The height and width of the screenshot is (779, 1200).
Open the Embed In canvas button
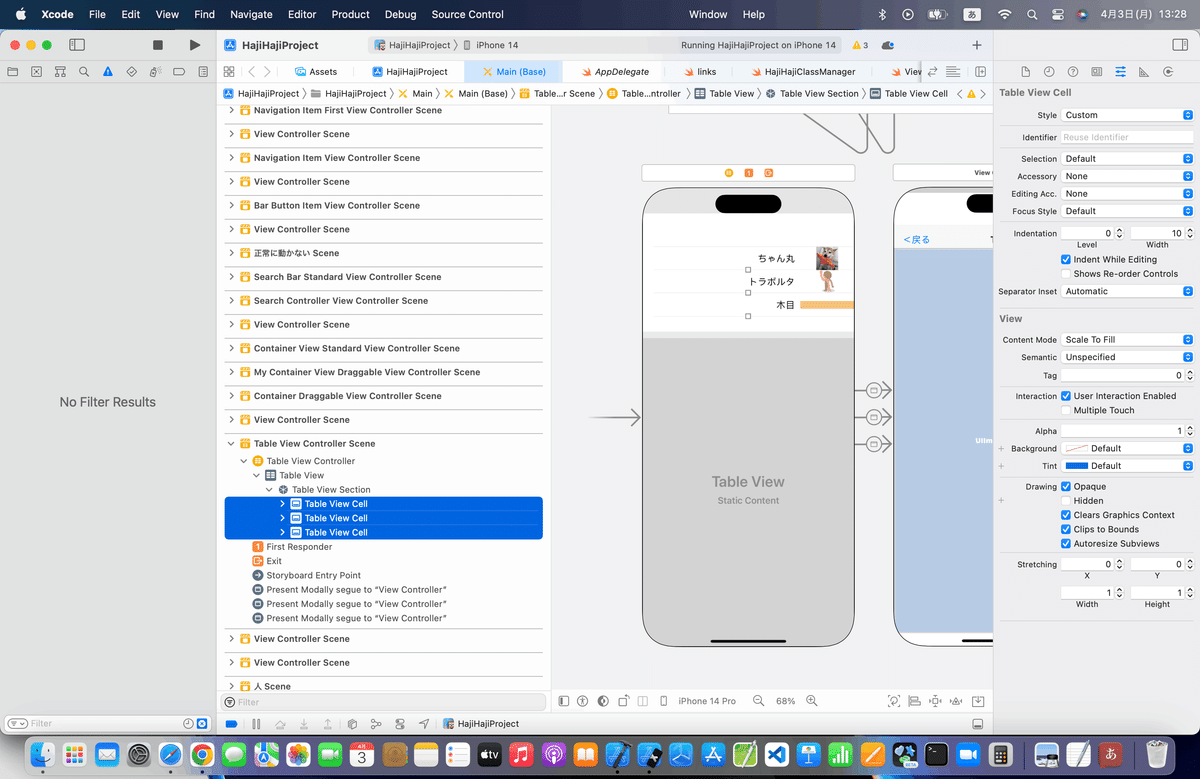[977, 701]
